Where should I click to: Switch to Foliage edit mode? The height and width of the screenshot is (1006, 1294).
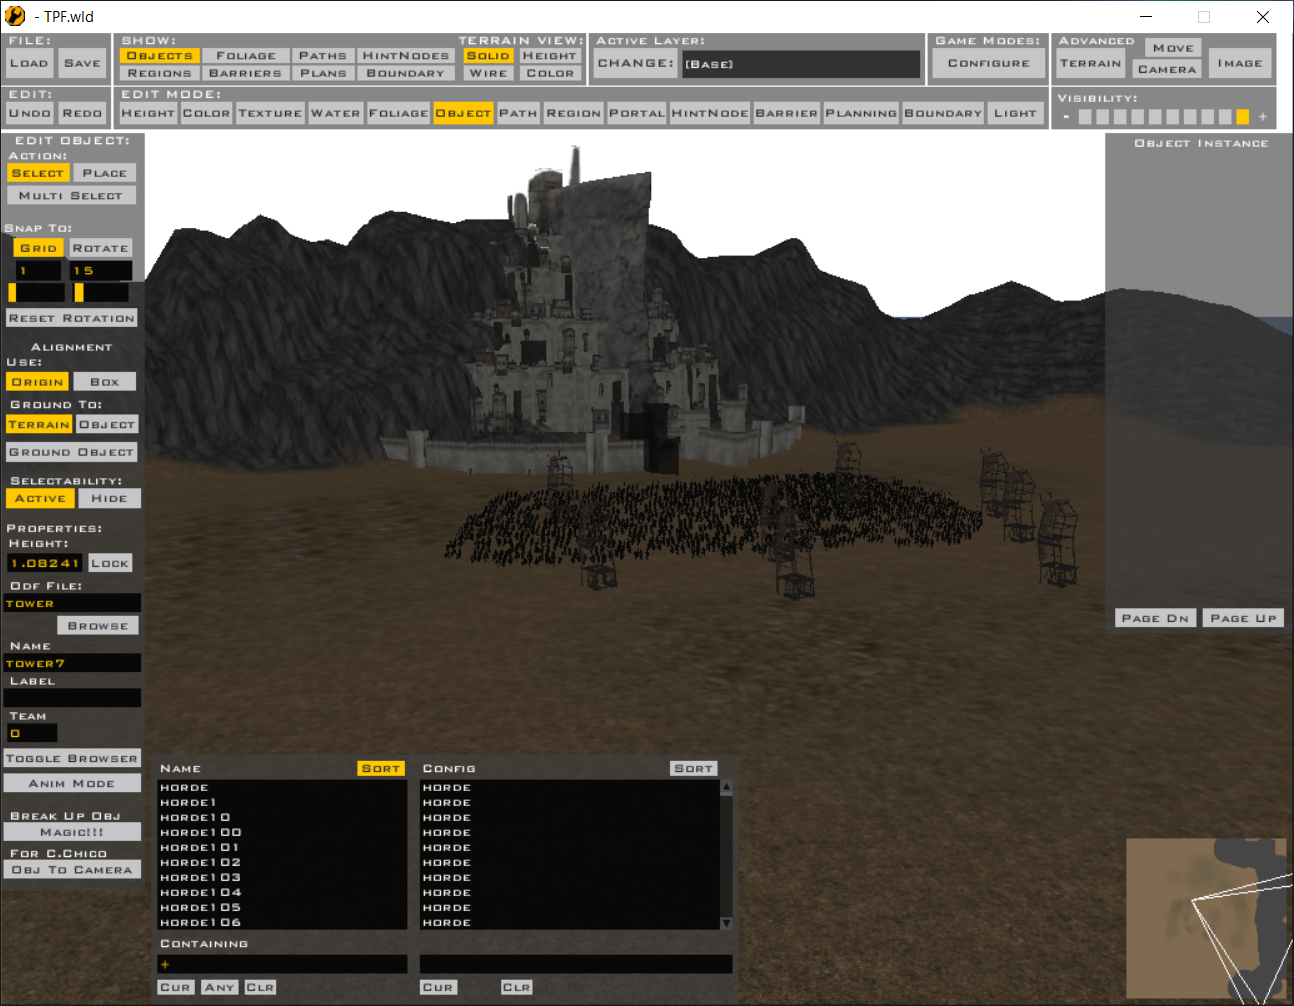coord(398,113)
